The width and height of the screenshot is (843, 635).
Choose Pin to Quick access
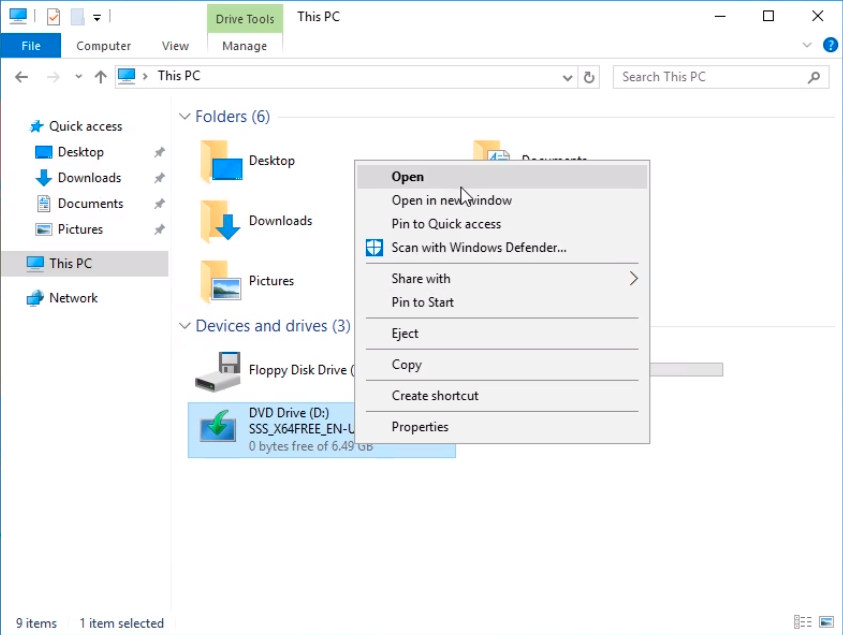point(502,224)
